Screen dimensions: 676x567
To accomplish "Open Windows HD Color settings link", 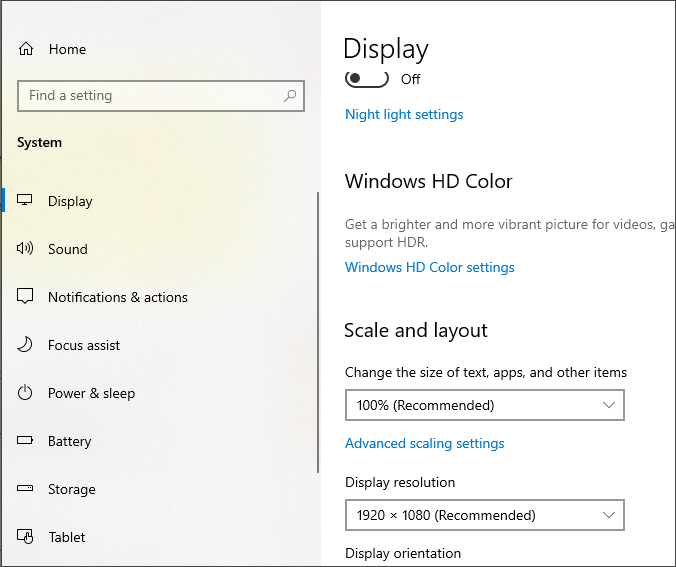I will (430, 267).
